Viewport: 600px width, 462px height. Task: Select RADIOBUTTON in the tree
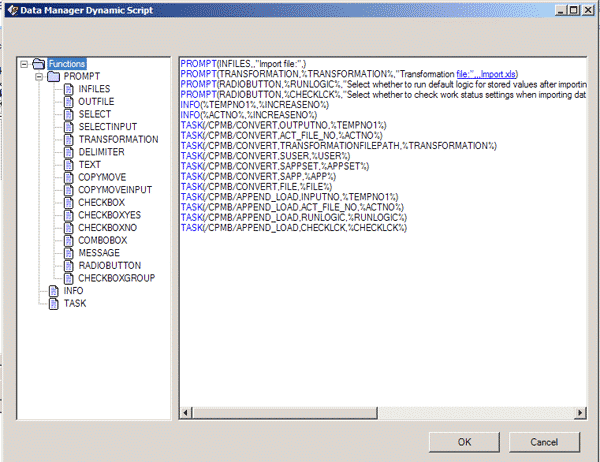pos(110,266)
